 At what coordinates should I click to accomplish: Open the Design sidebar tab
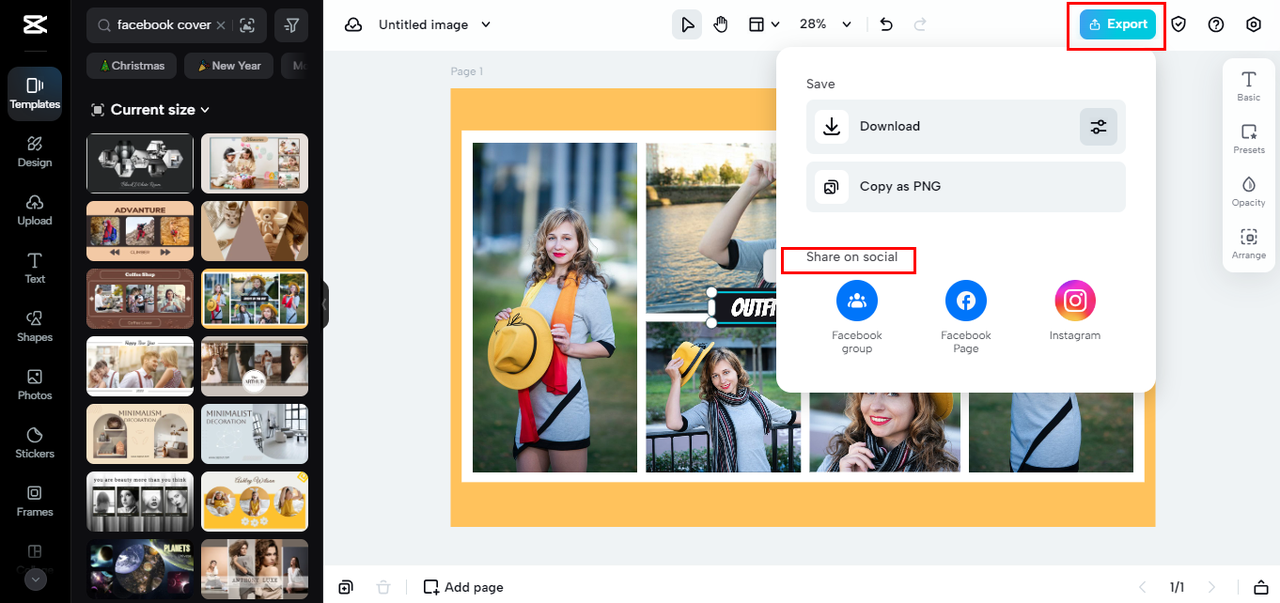[x=35, y=152]
